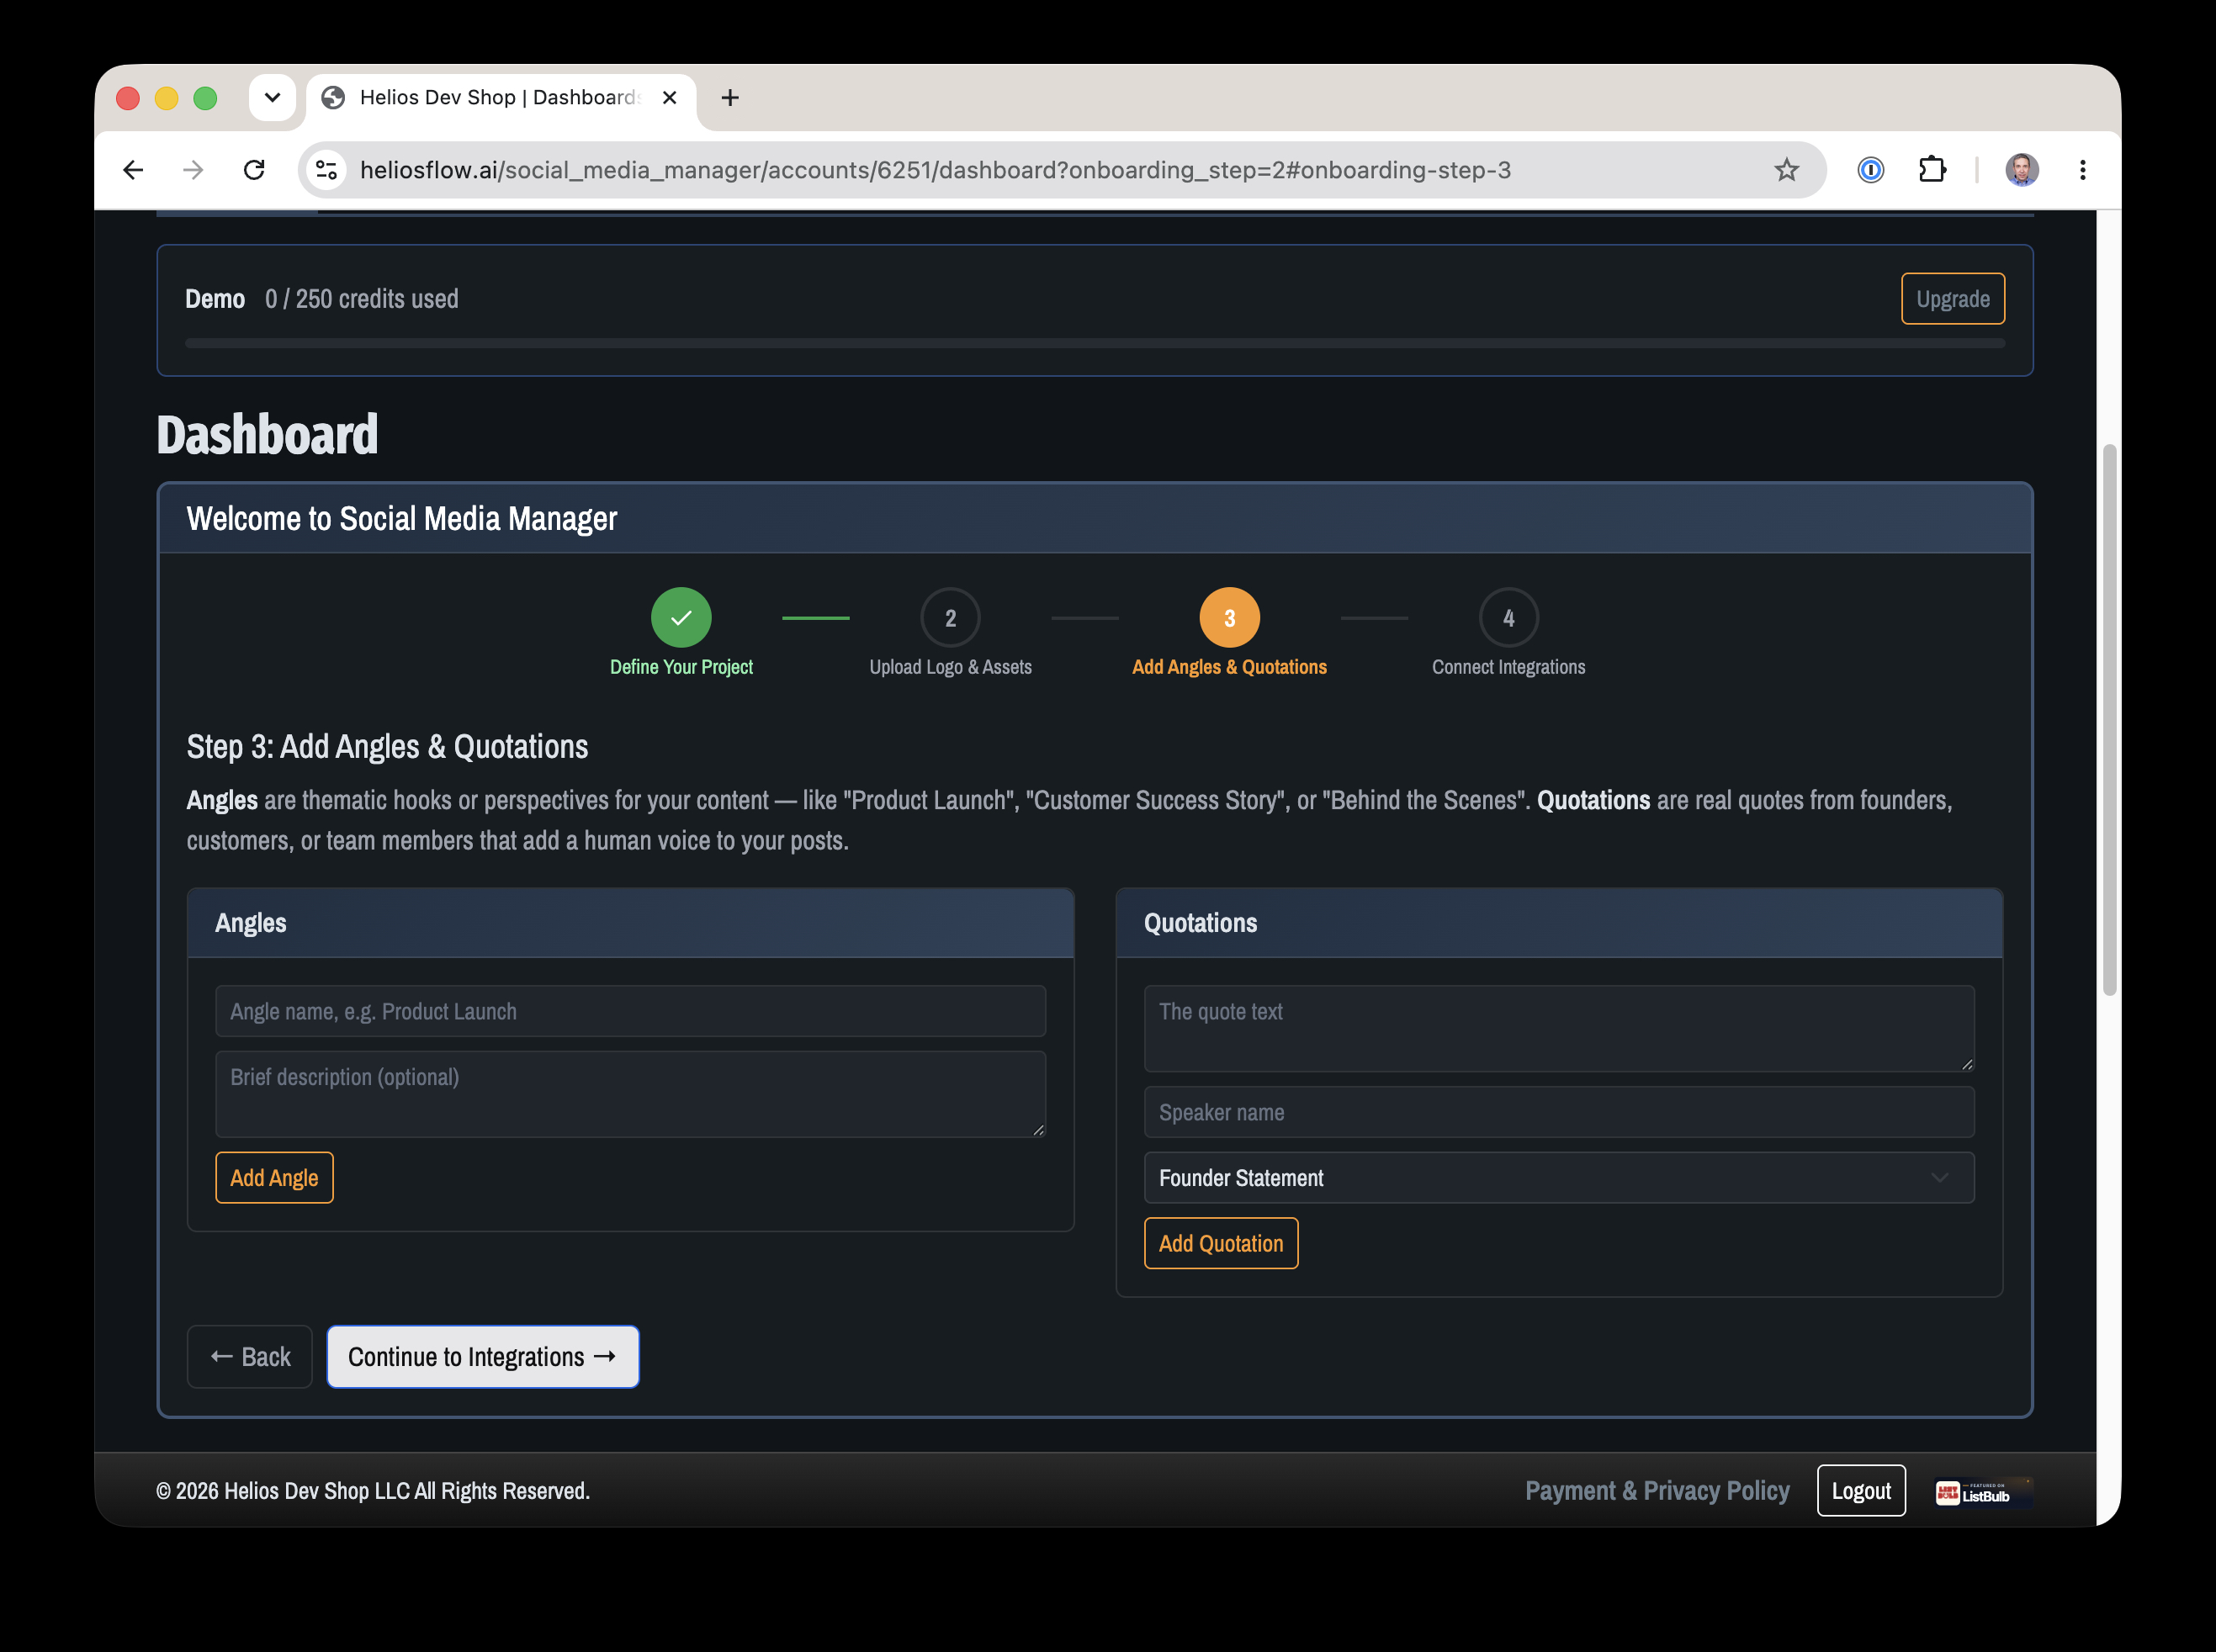Jump to step 2 circle

pyautogui.click(x=950, y=617)
